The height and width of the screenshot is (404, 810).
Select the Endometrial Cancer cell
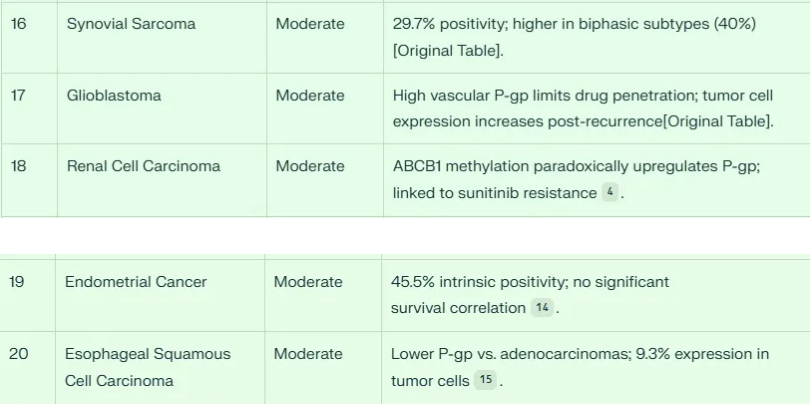[x=136, y=282]
